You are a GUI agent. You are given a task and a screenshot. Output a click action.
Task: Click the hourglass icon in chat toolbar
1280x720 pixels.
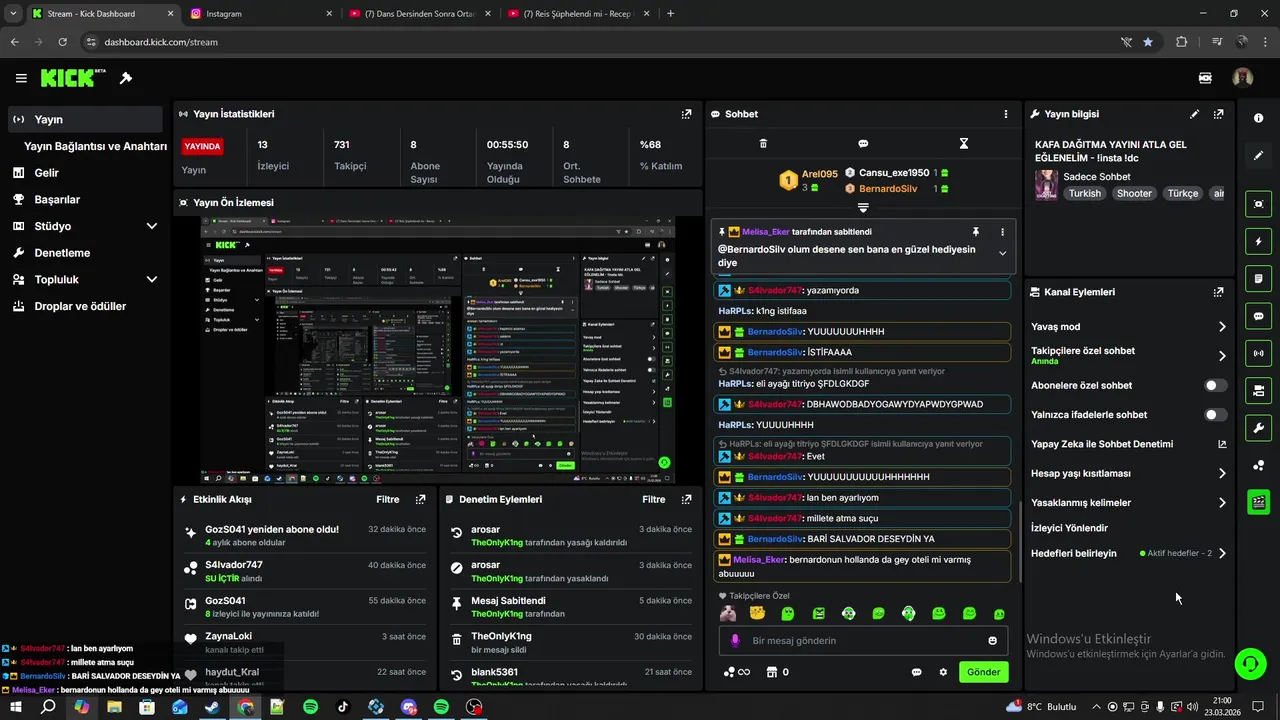[964, 144]
